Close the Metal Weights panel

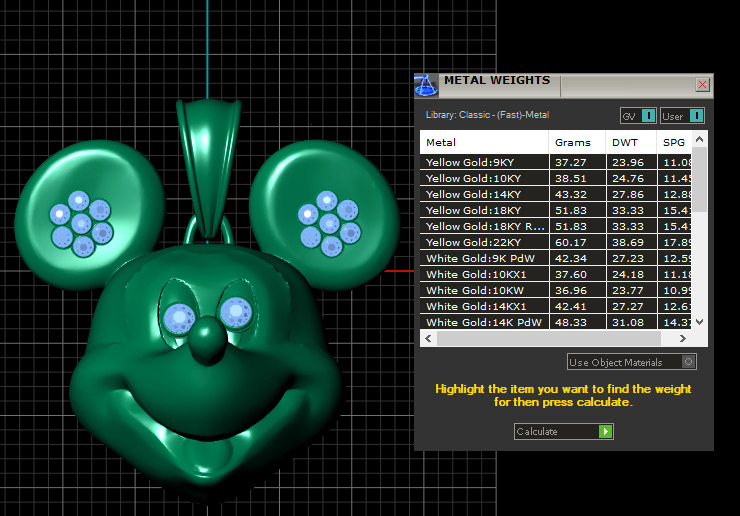(702, 85)
